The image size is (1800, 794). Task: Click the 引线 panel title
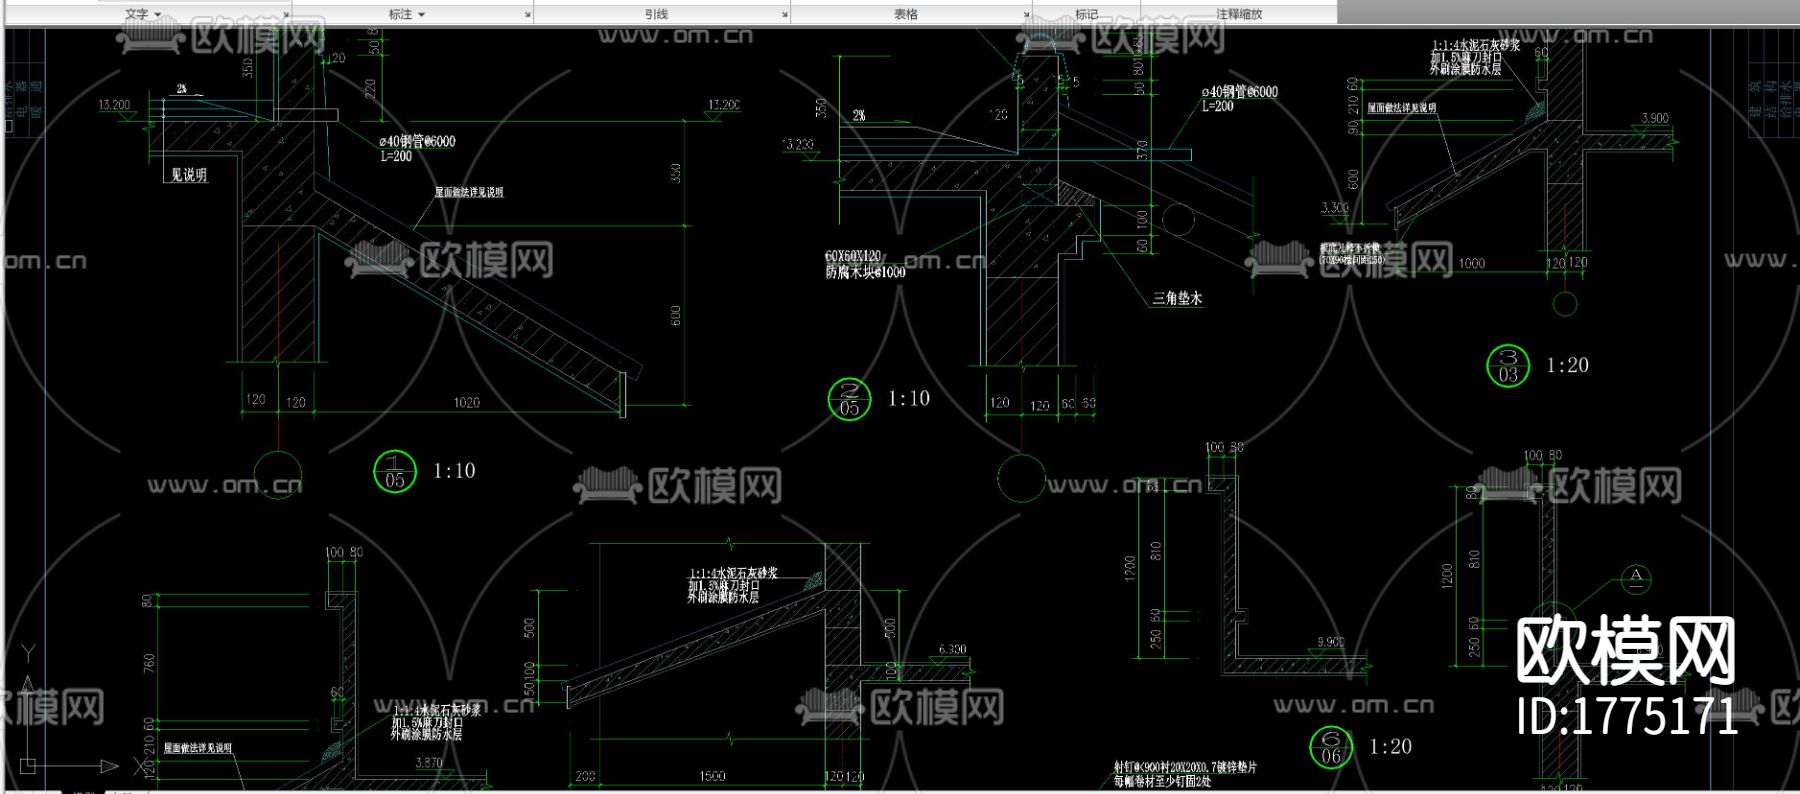click(656, 14)
